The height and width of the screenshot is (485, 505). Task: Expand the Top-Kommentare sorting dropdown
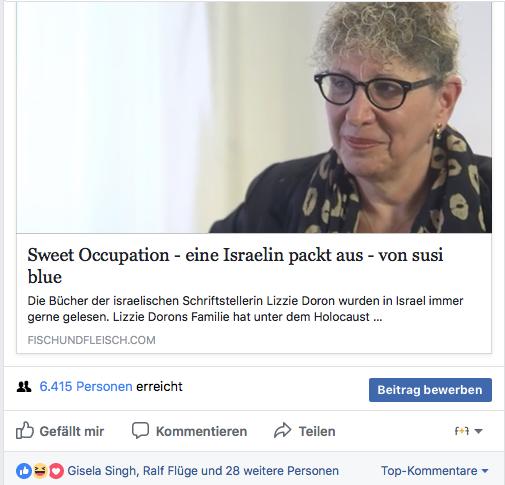[x=435, y=471]
